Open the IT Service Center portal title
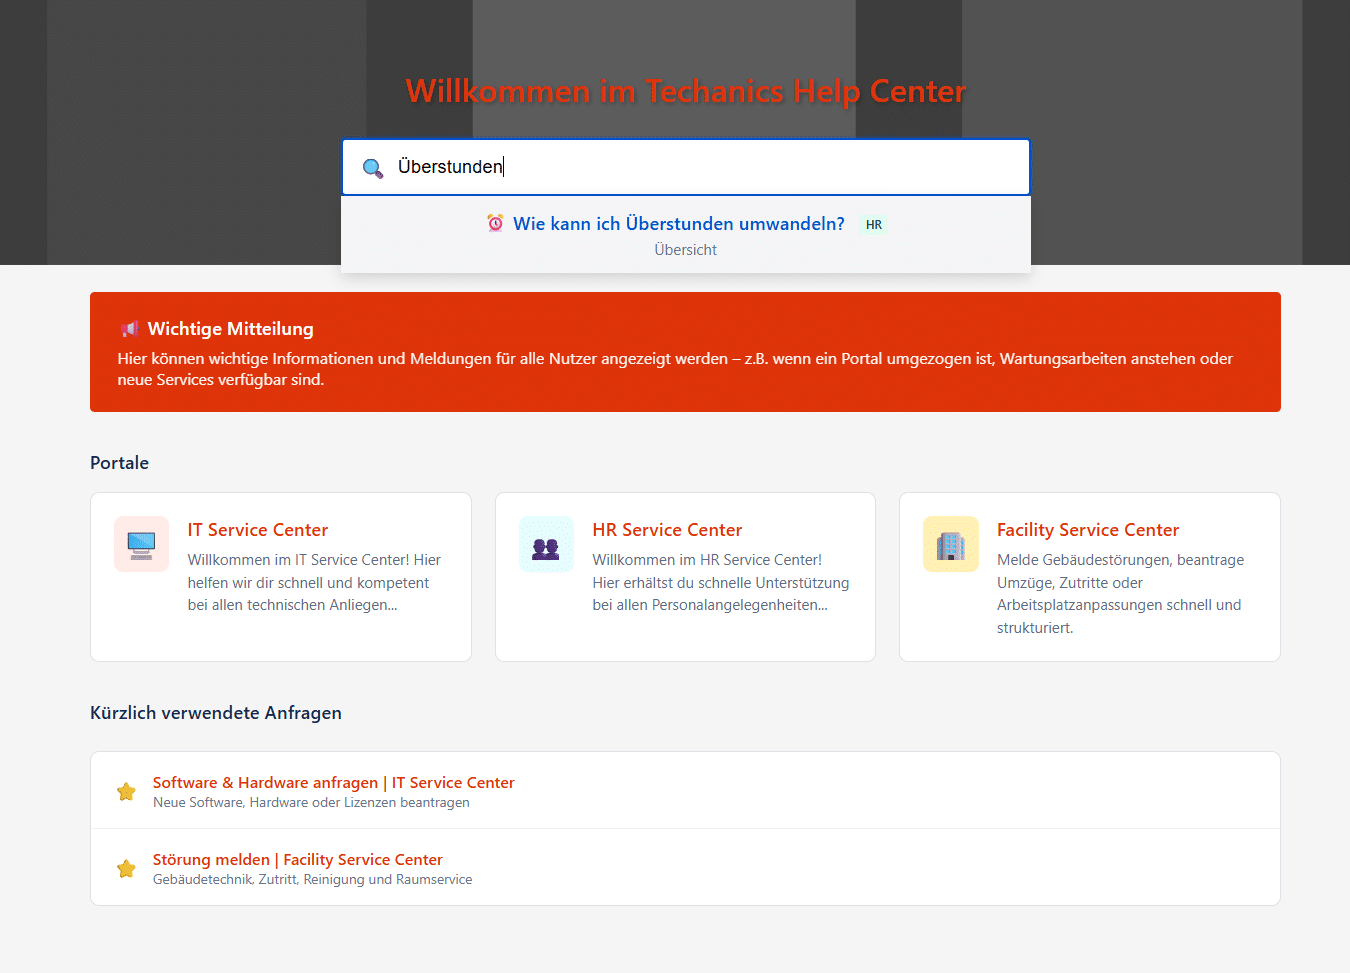Screen dimensions: 1350x973 pos(258,530)
